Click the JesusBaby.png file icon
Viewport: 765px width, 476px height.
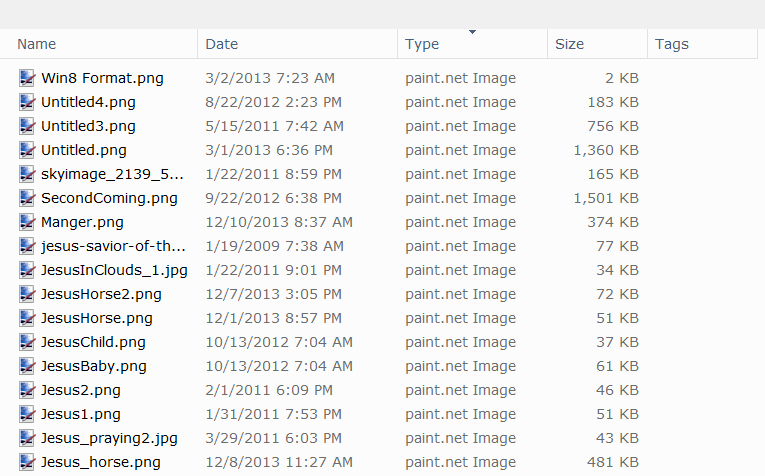pyautogui.click(x=27, y=366)
